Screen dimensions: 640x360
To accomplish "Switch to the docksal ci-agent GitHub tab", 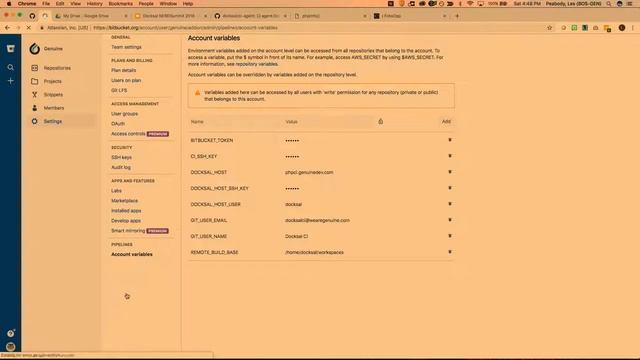I will click(249, 16).
